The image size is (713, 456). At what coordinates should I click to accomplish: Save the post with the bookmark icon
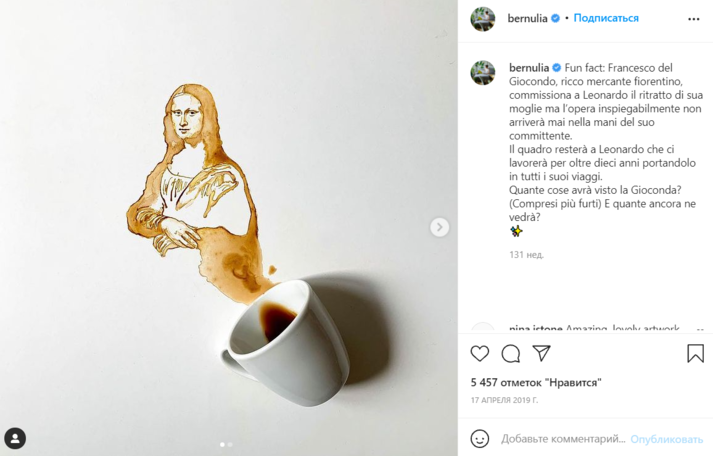pos(695,353)
